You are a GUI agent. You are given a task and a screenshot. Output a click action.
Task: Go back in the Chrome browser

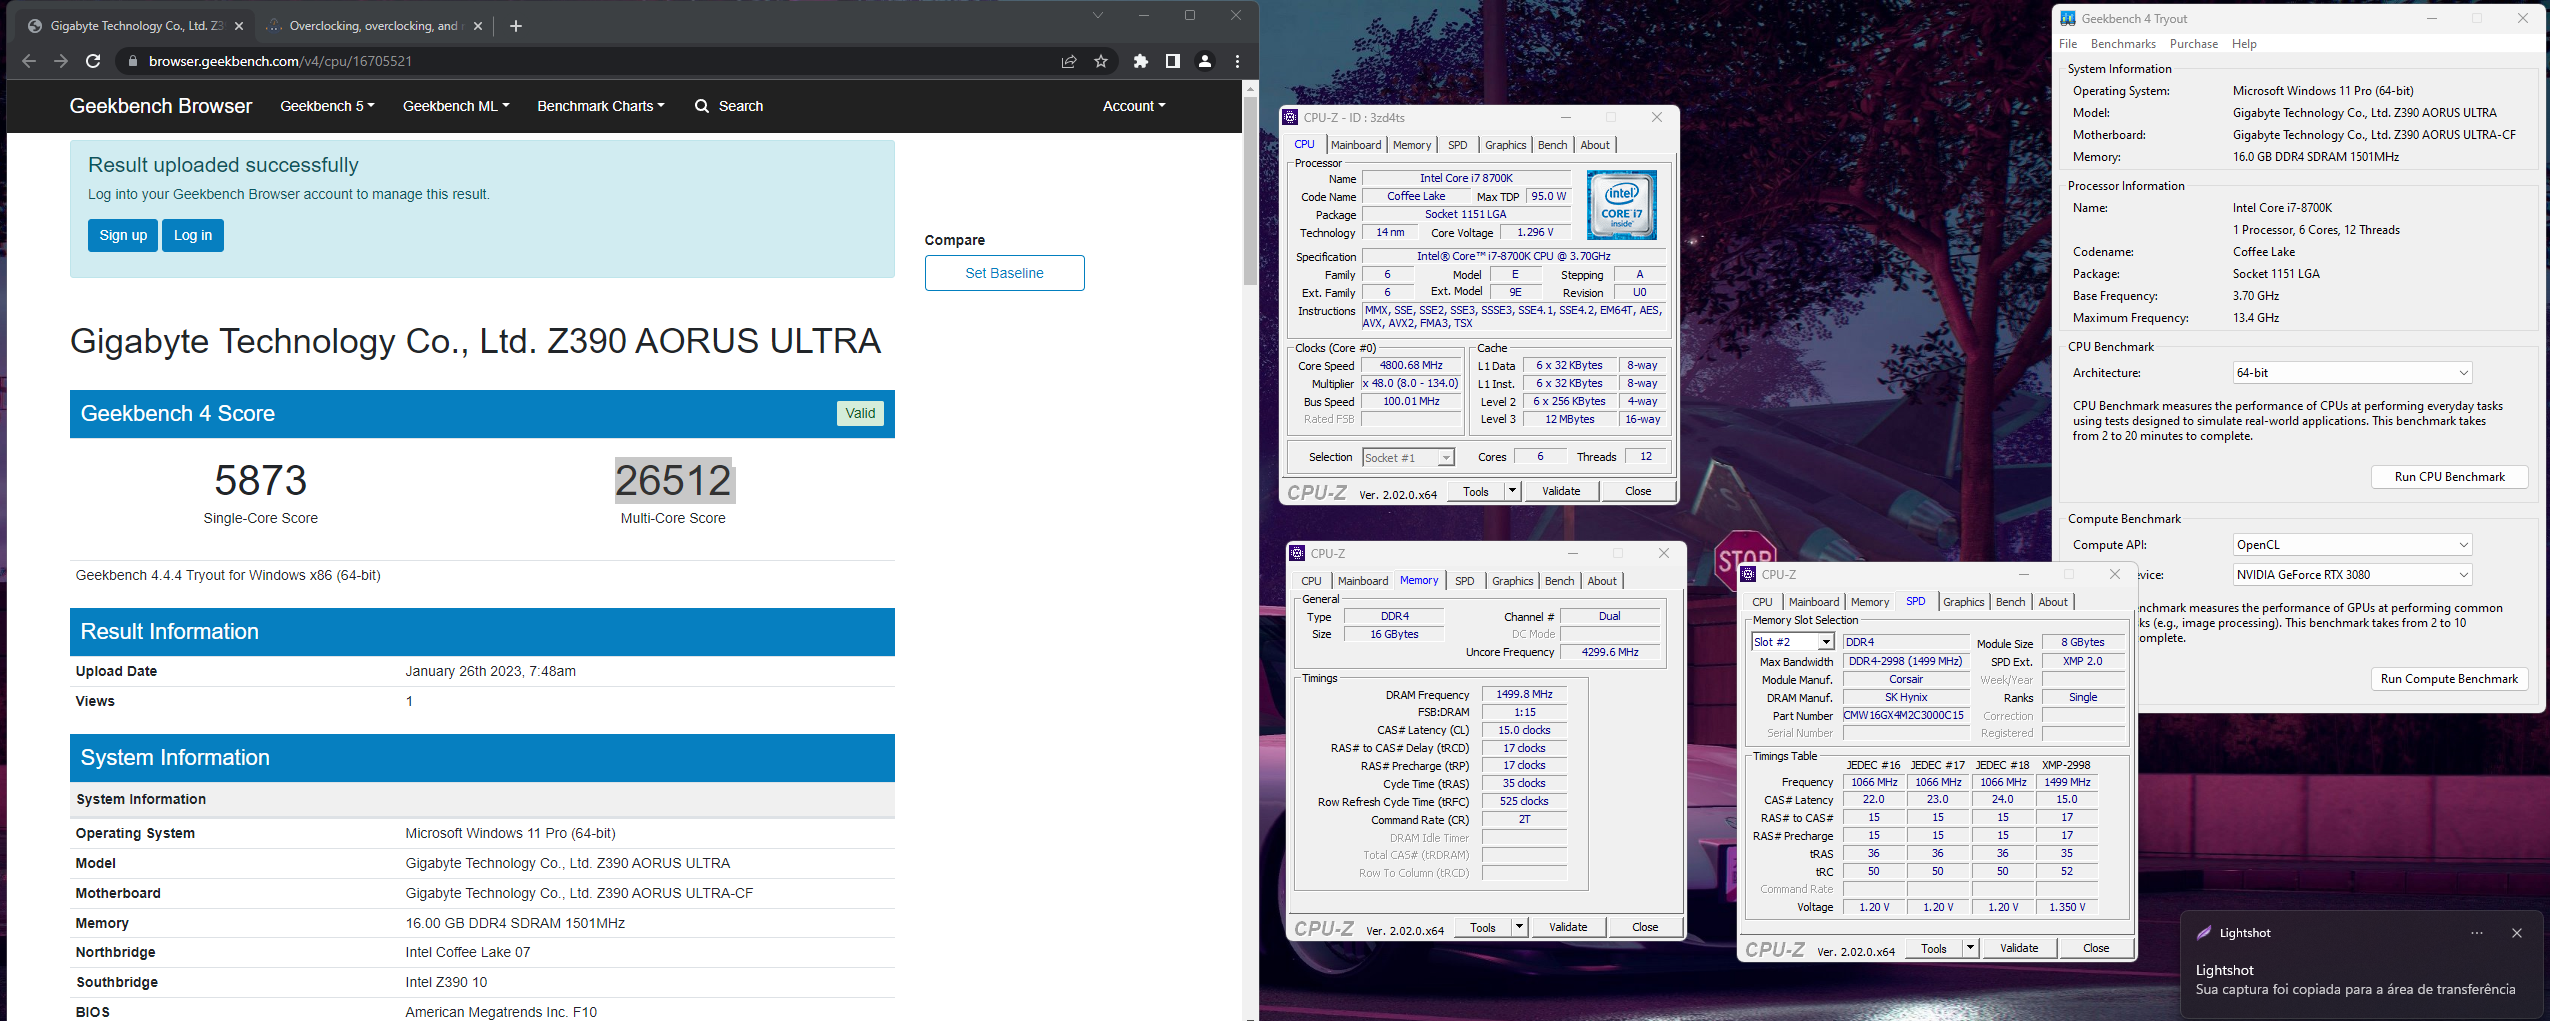pos(29,61)
